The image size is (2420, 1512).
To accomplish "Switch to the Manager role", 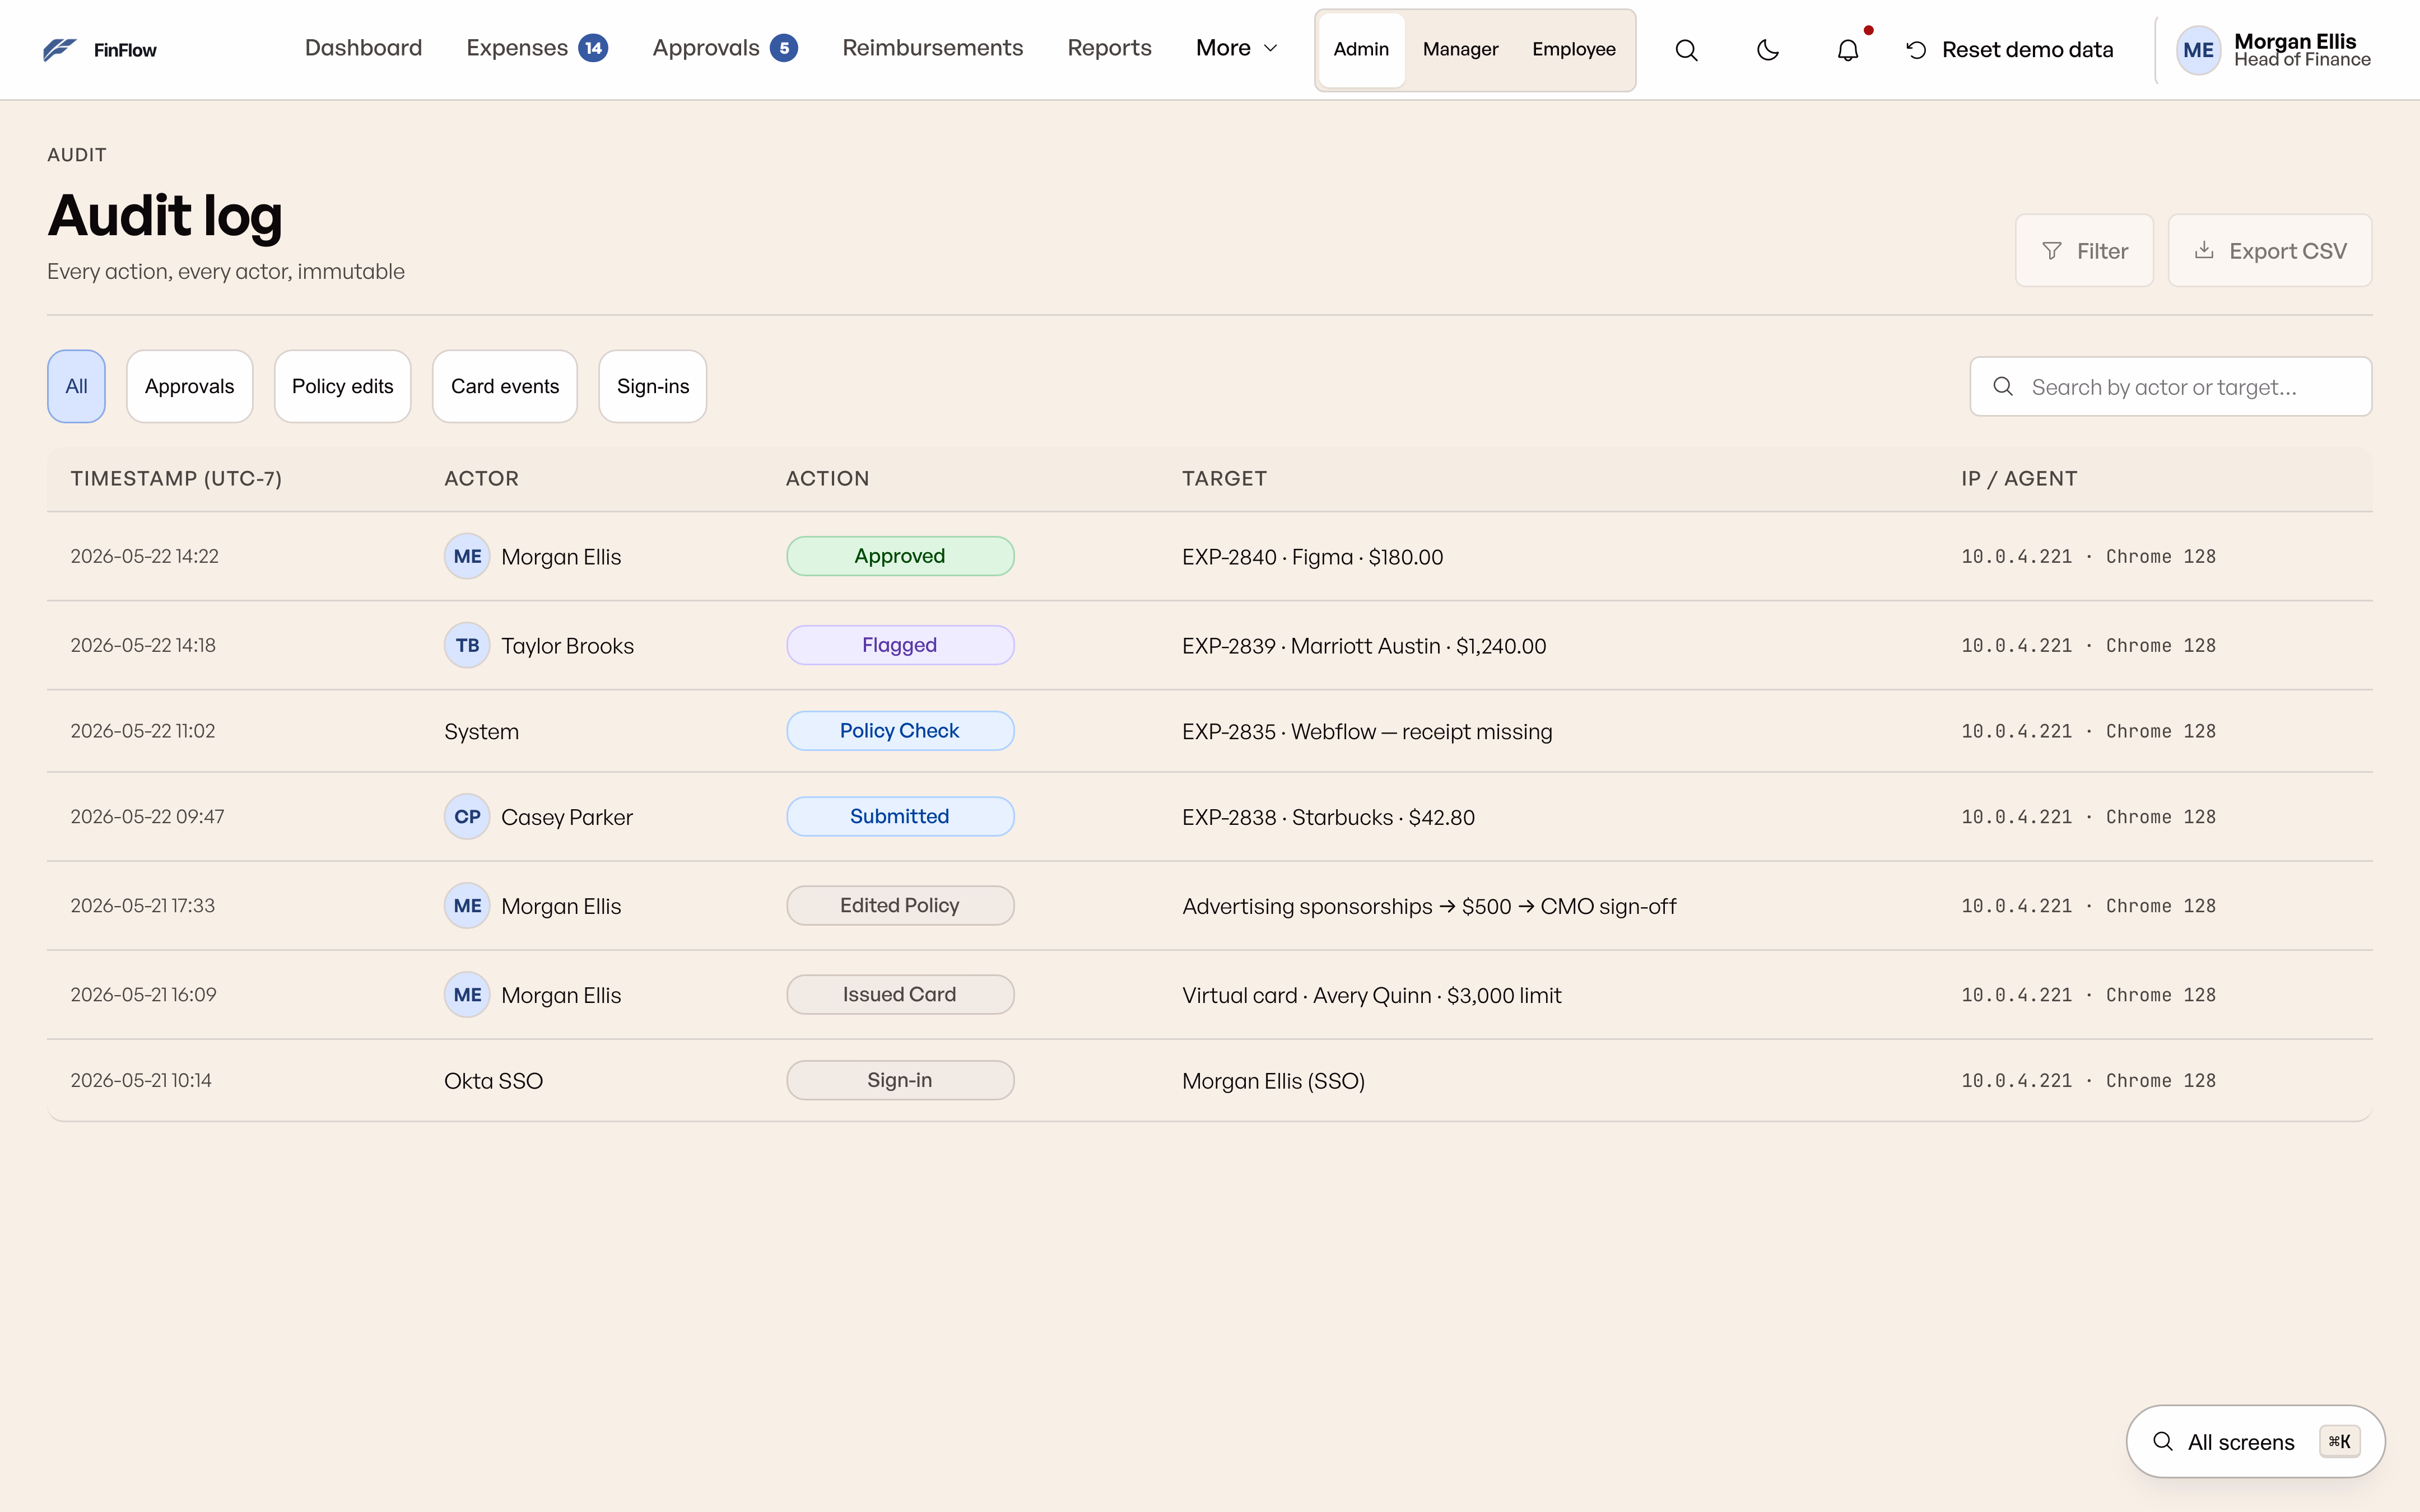I will 1460,49.
